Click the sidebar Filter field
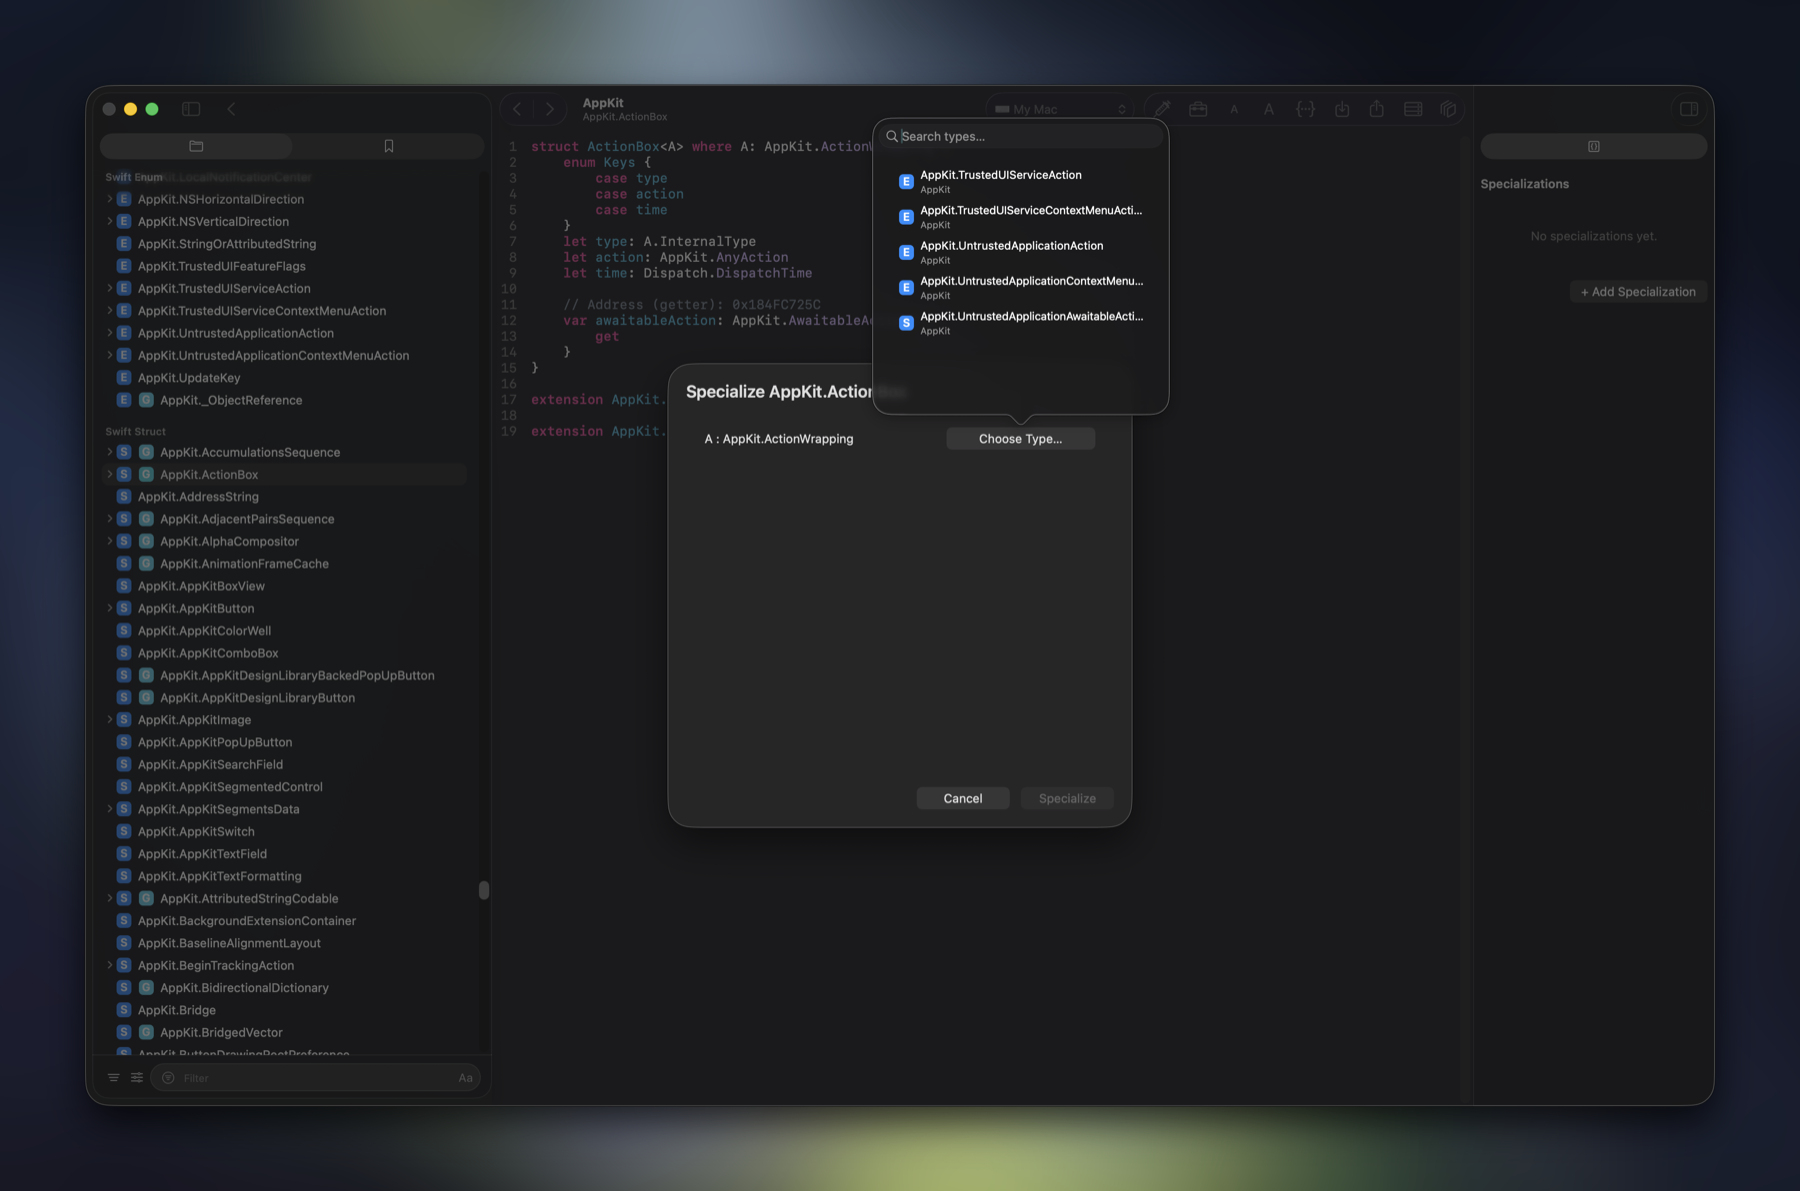Image resolution: width=1800 pixels, height=1191 pixels. [315, 1078]
